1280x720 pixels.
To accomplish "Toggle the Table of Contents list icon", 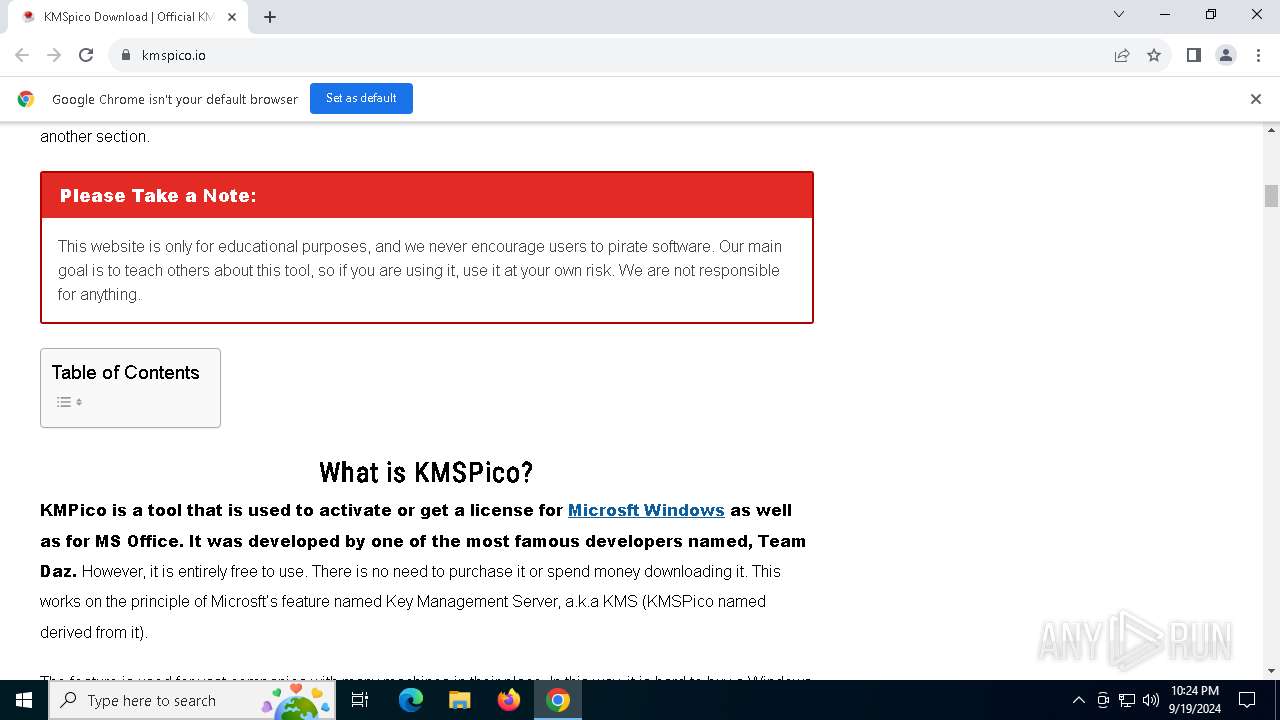I will coord(69,402).
